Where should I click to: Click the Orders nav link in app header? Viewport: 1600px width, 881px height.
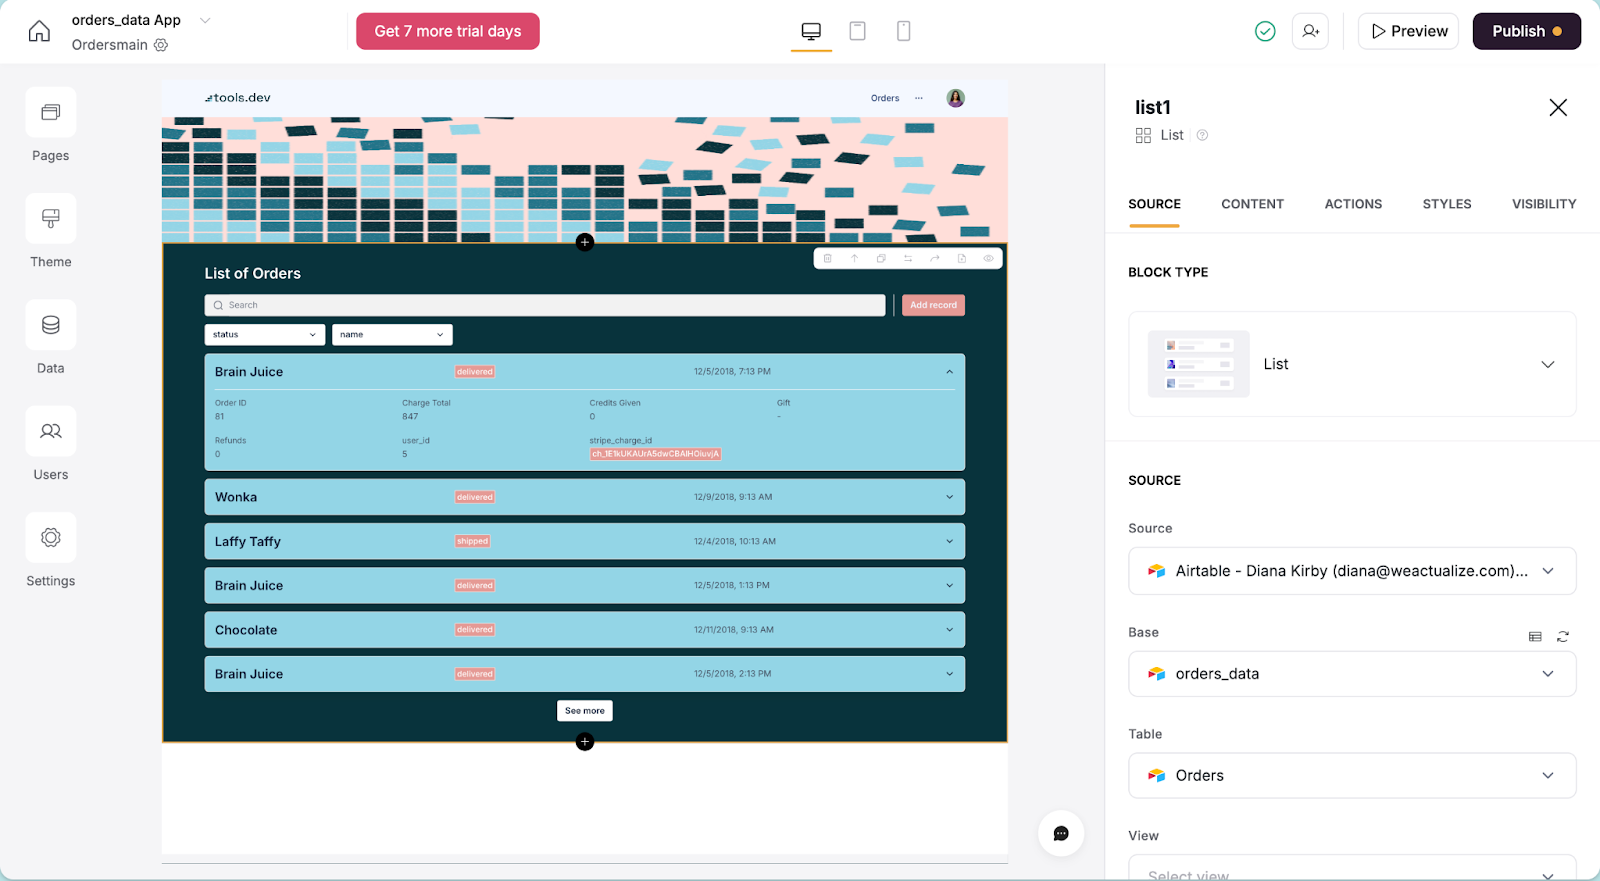pyautogui.click(x=885, y=98)
